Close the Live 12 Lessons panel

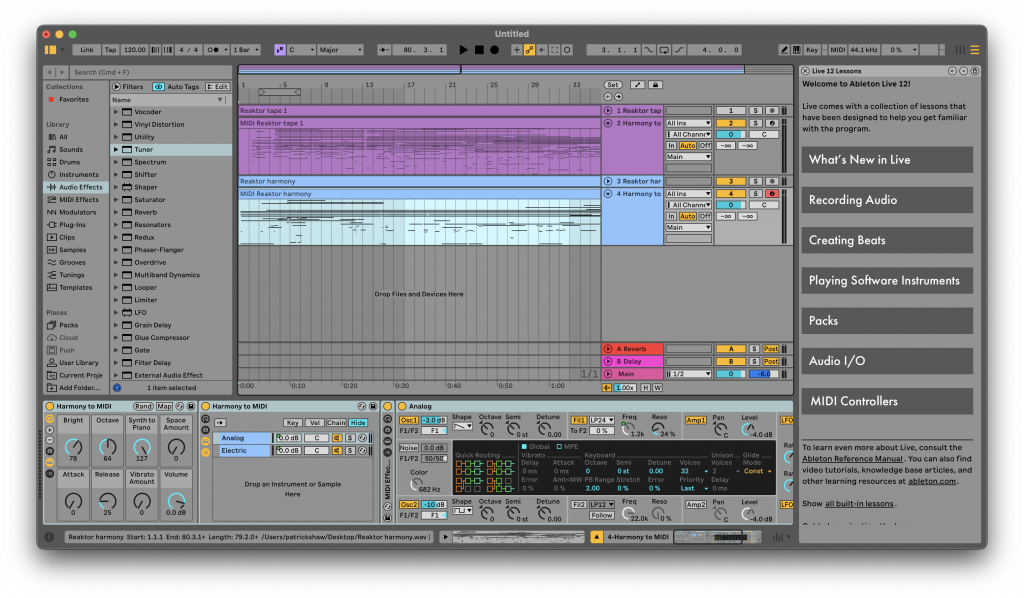coord(805,71)
